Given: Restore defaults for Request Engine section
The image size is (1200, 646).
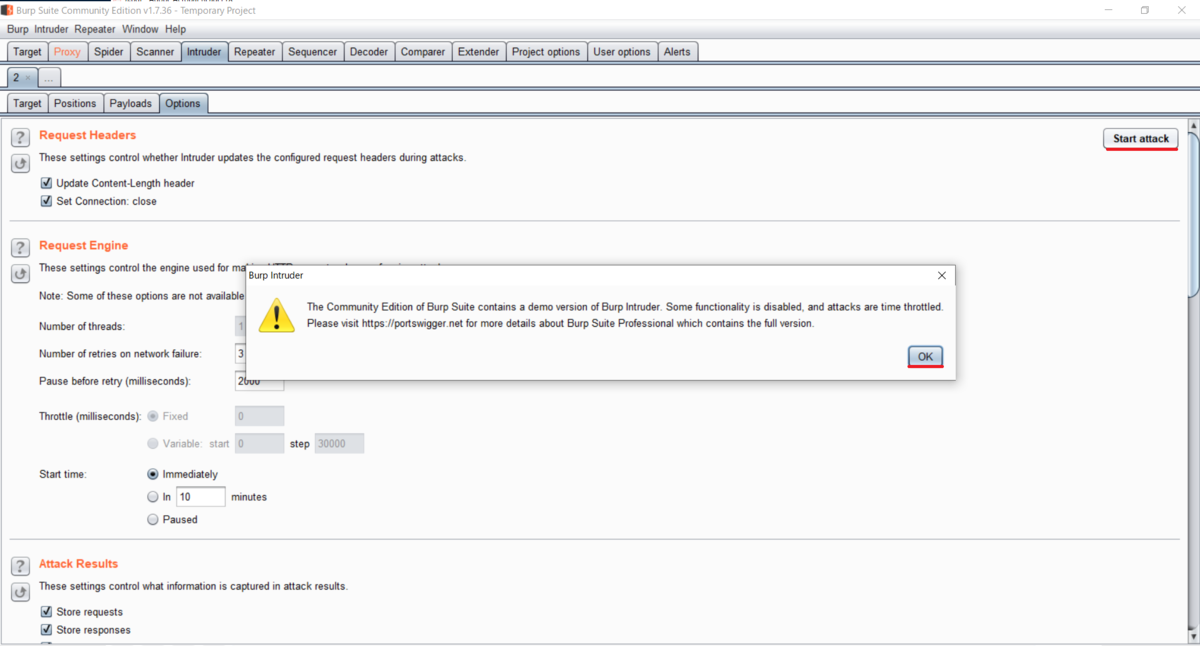Looking at the screenshot, I should 20,273.
